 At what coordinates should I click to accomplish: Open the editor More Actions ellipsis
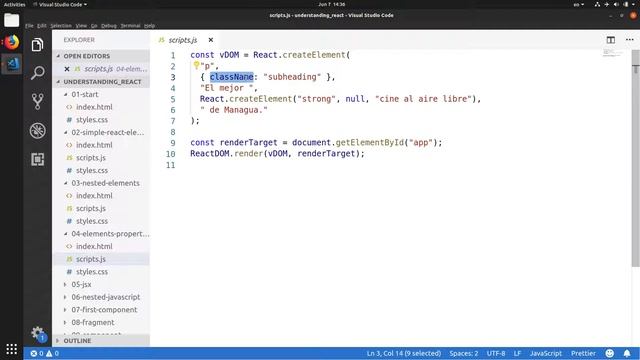click(x=629, y=40)
